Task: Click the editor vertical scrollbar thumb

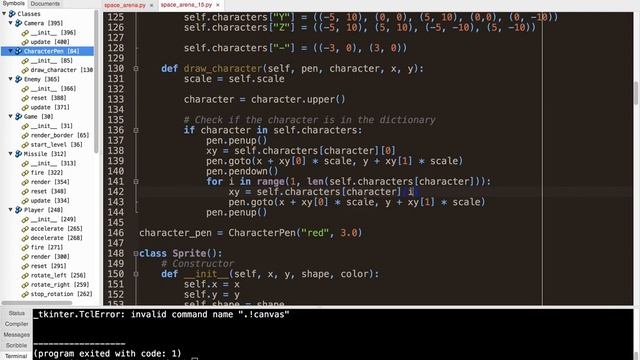Action: [x=636, y=93]
